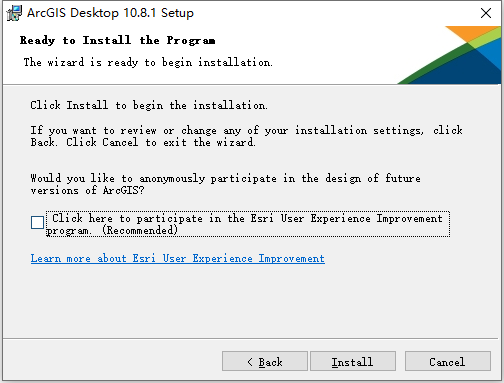Start installation with the Install button
This screenshot has height=383, width=504.
click(353, 361)
